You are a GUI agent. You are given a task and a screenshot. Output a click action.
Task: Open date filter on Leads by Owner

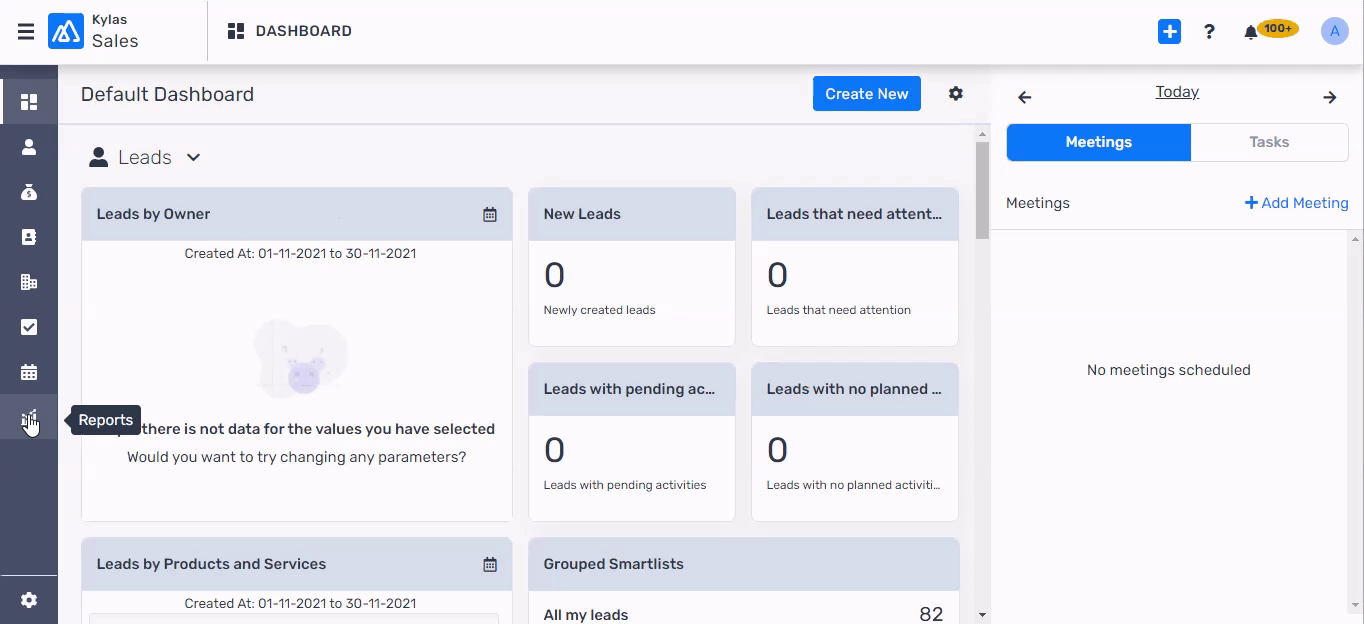[490, 214]
